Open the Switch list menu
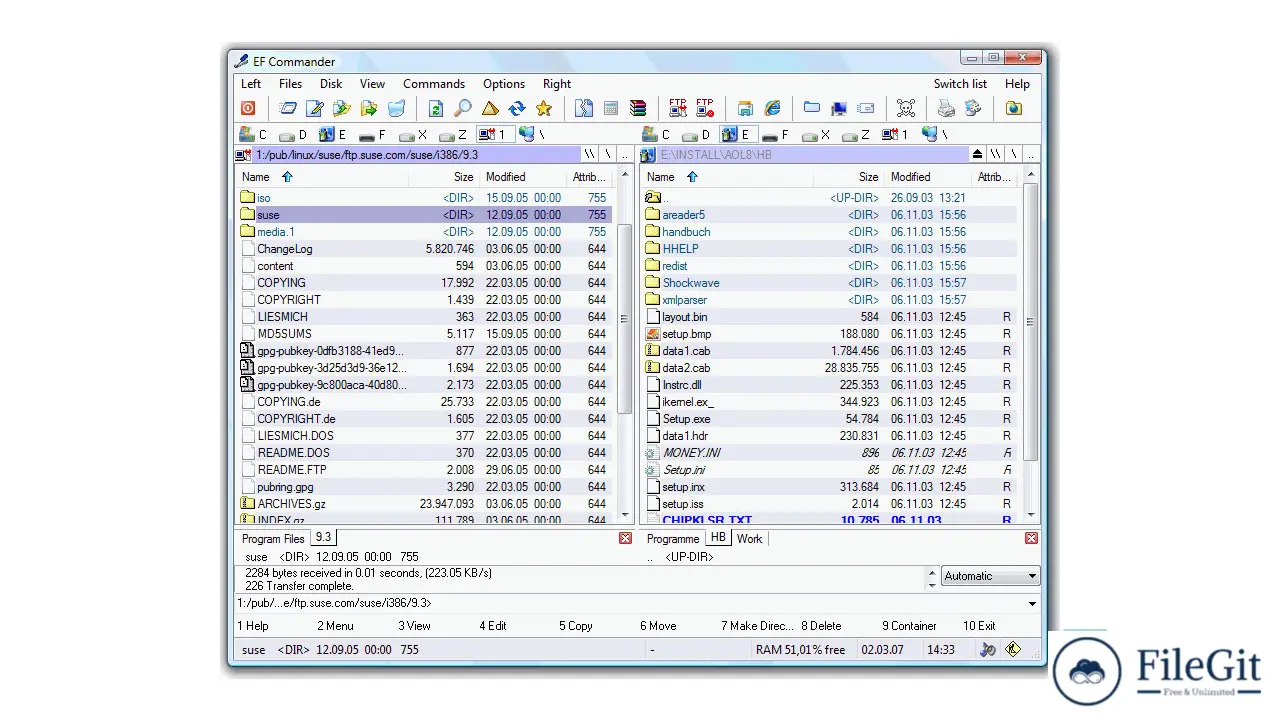 pyautogui.click(x=960, y=84)
